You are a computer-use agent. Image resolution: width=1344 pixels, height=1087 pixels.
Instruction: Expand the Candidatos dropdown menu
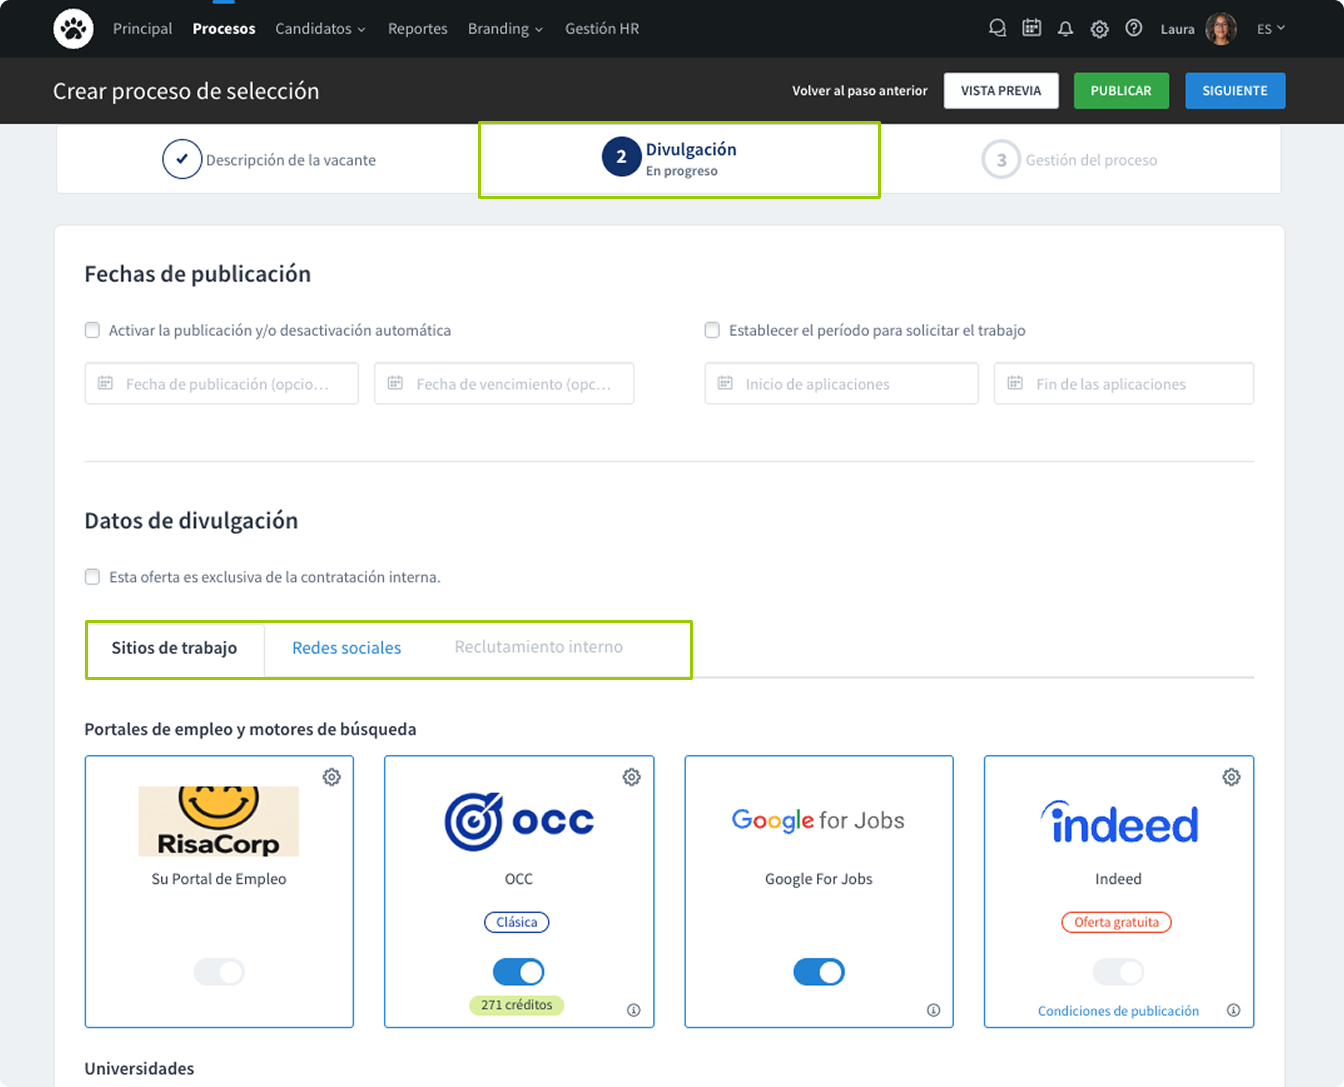coord(320,29)
